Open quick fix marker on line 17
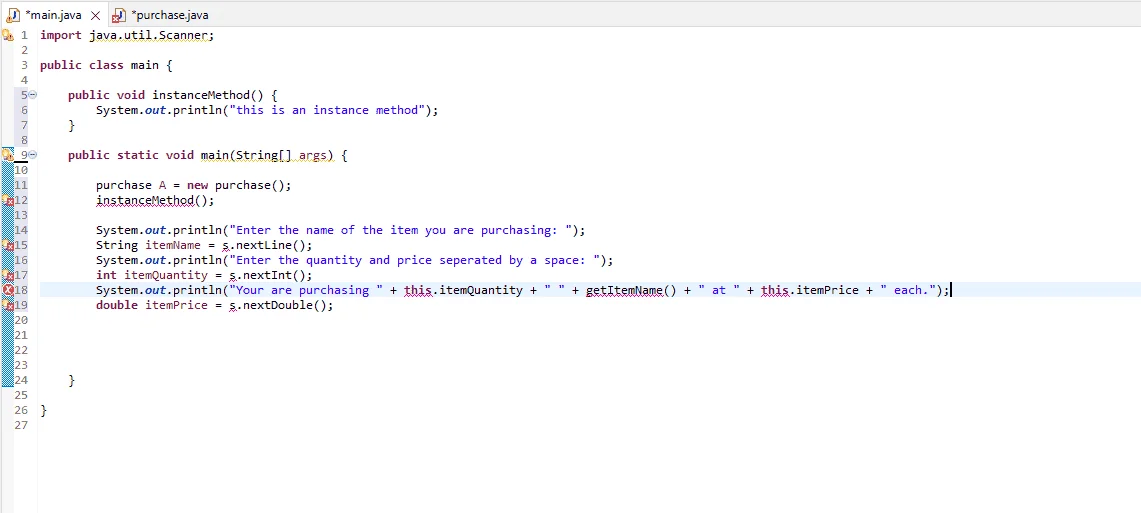The image size is (1141, 513). tap(7, 275)
